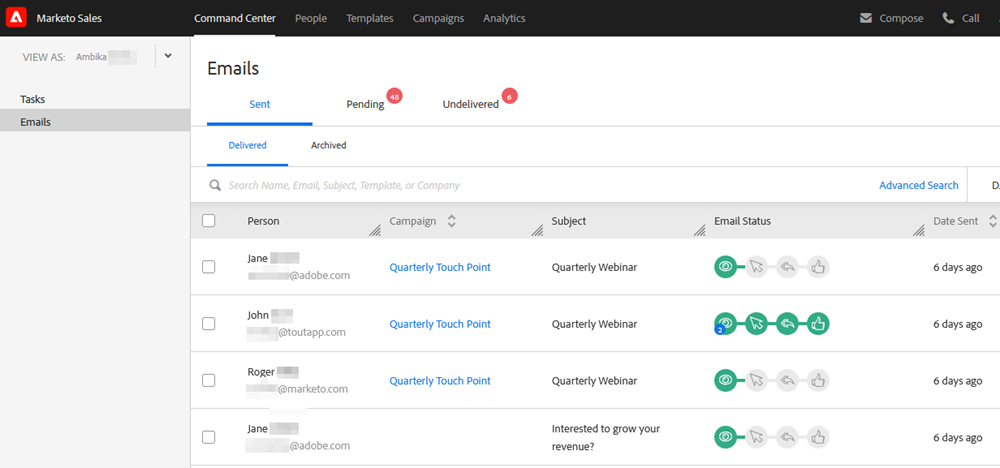Open the Analytics menu item

pos(504,18)
